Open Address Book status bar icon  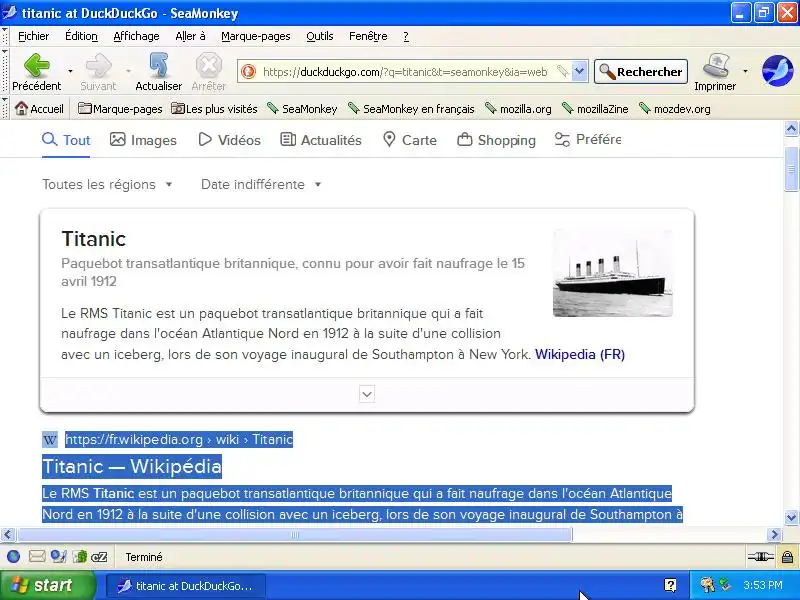(80, 557)
